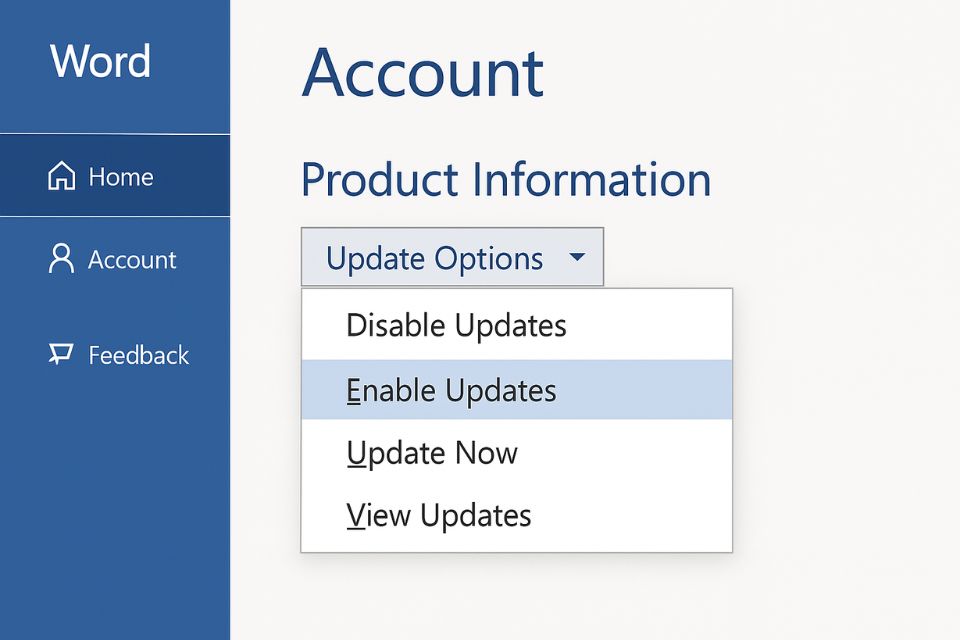Click the Product Information heading

pos(507,180)
